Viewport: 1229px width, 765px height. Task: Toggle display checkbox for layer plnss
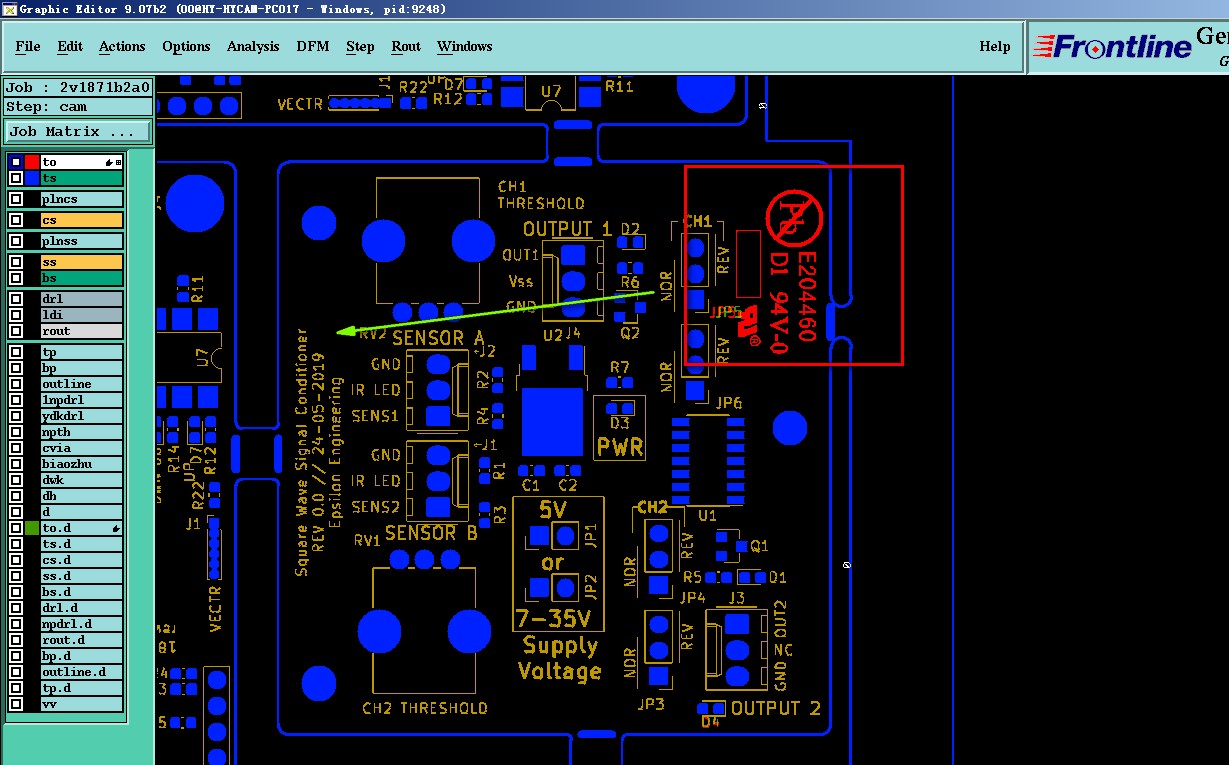pos(16,241)
